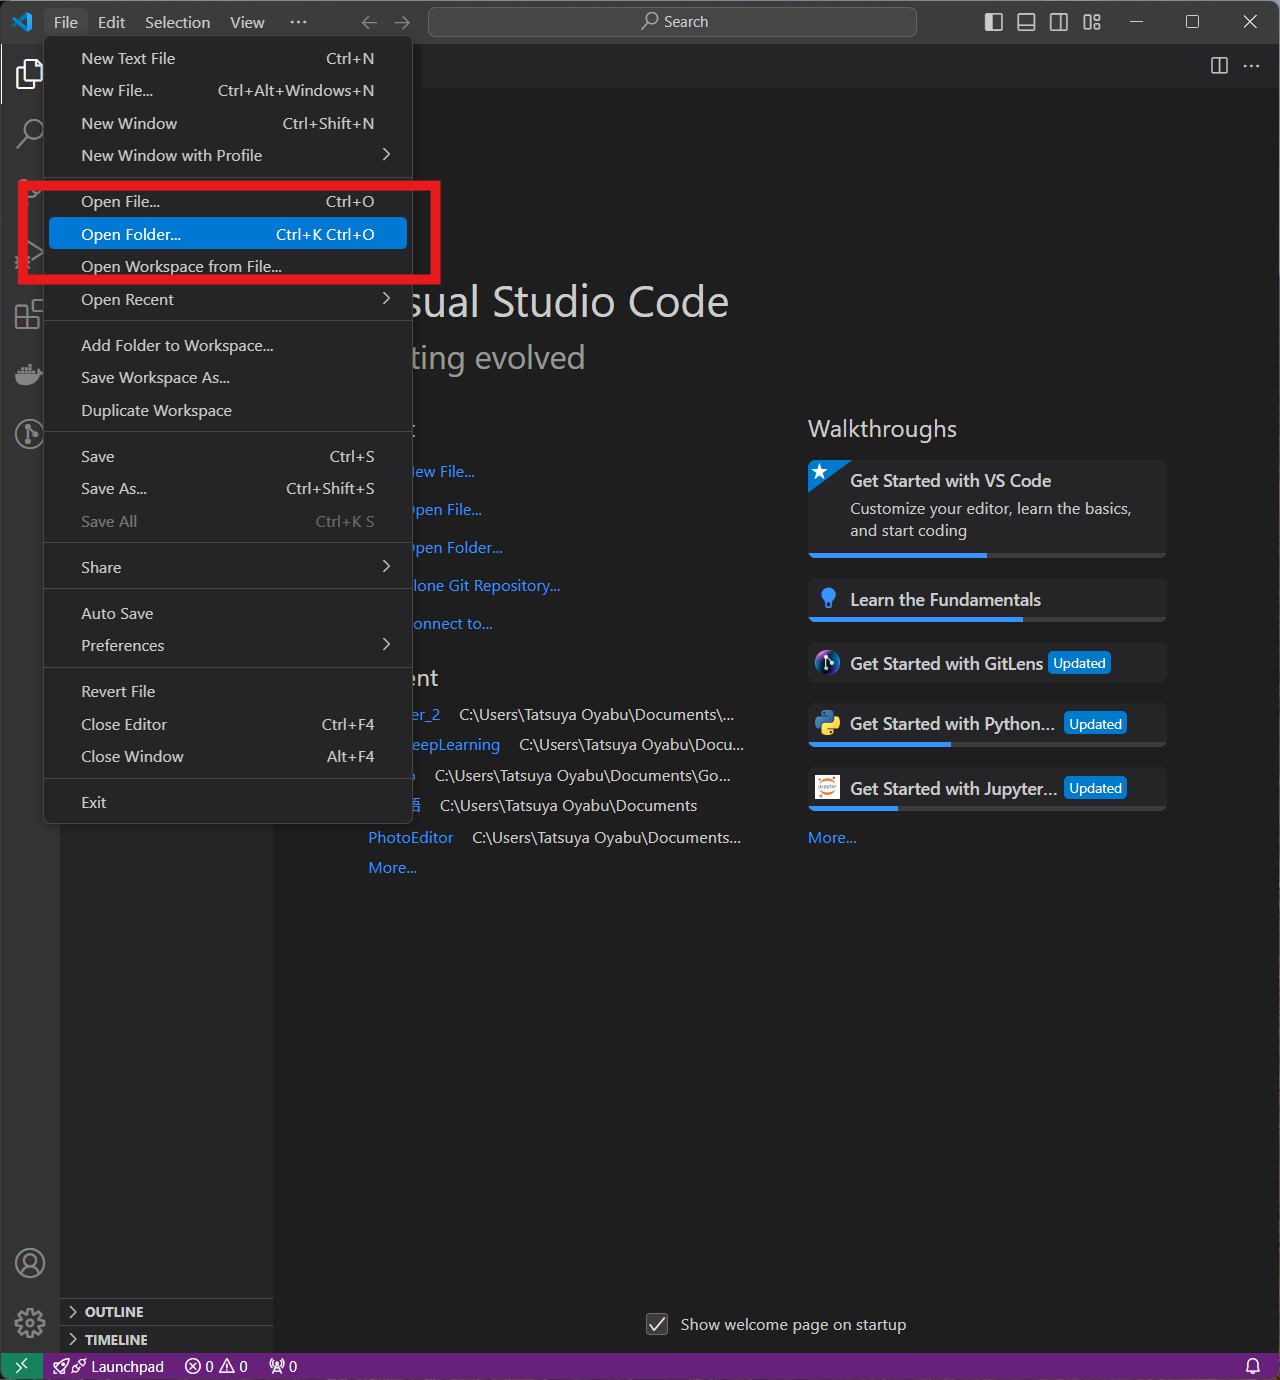Viewport: 1280px width, 1380px height.
Task: Toggle the primary sidebar layout control
Action: point(994,21)
